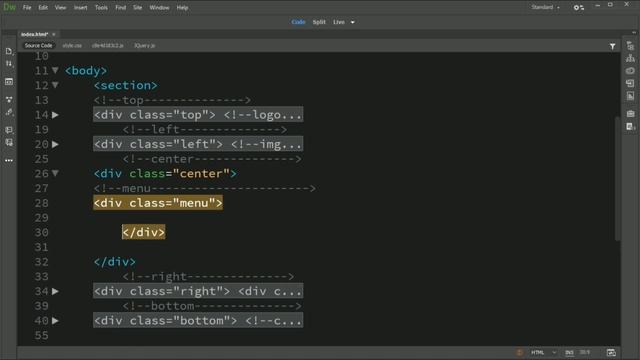This screenshot has height=360, width=640.
Task: Click linting error status icon in status bar
Action: pos(519,352)
